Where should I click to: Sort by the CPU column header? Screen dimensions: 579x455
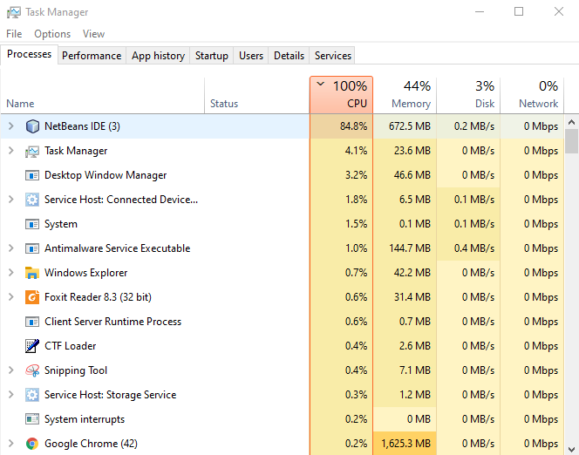341,95
